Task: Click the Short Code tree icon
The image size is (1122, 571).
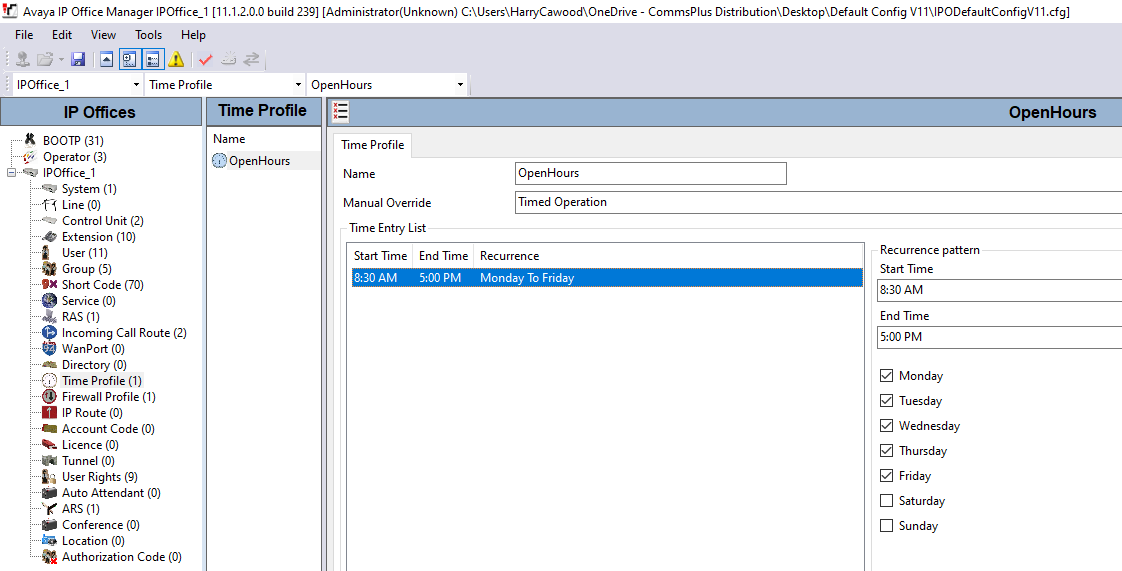Action: [x=49, y=285]
